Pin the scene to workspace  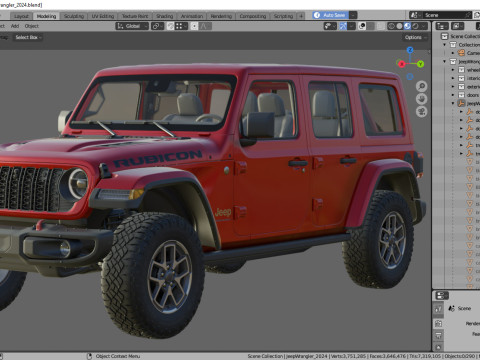(468, 15)
